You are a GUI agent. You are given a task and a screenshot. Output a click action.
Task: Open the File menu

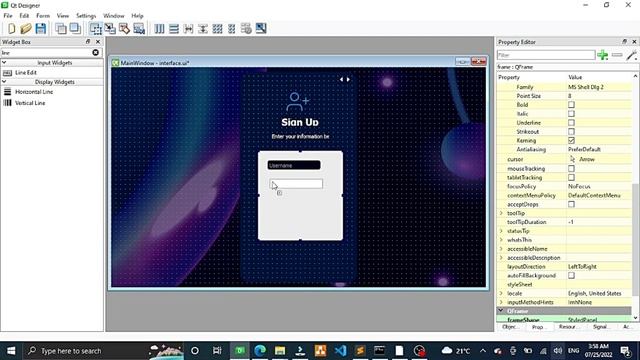8,16
